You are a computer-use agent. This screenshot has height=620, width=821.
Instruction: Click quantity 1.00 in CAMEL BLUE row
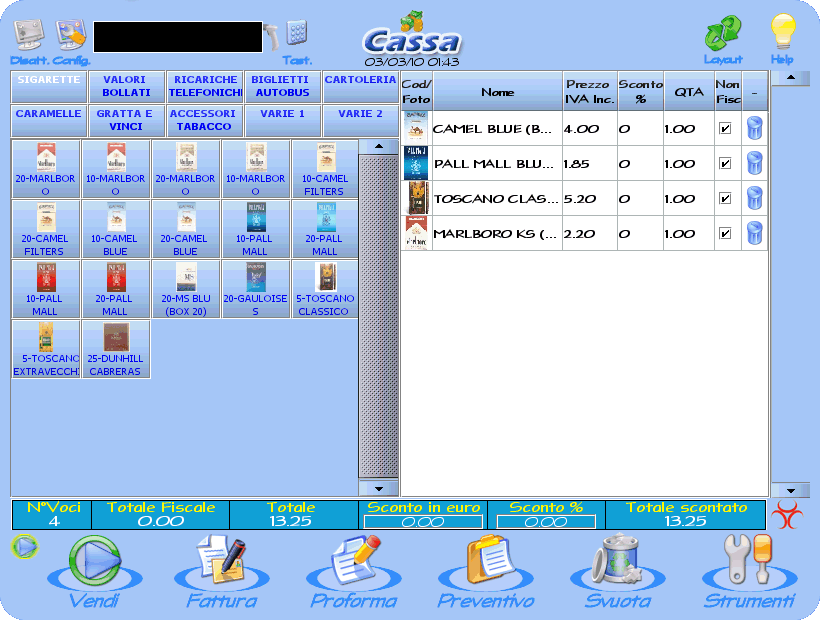pyautogui.click(x=680, y=129)
